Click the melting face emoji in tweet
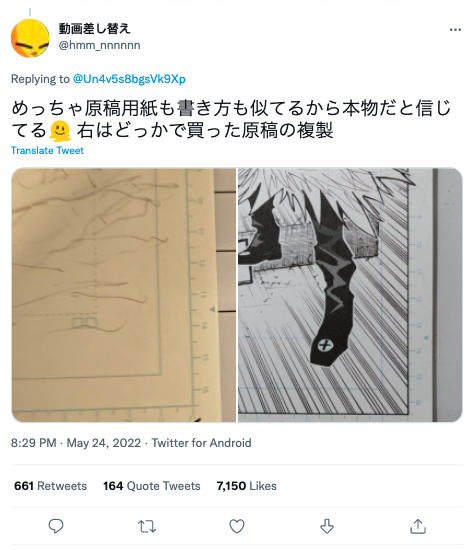475x550 pixels. tap(60, 131)
